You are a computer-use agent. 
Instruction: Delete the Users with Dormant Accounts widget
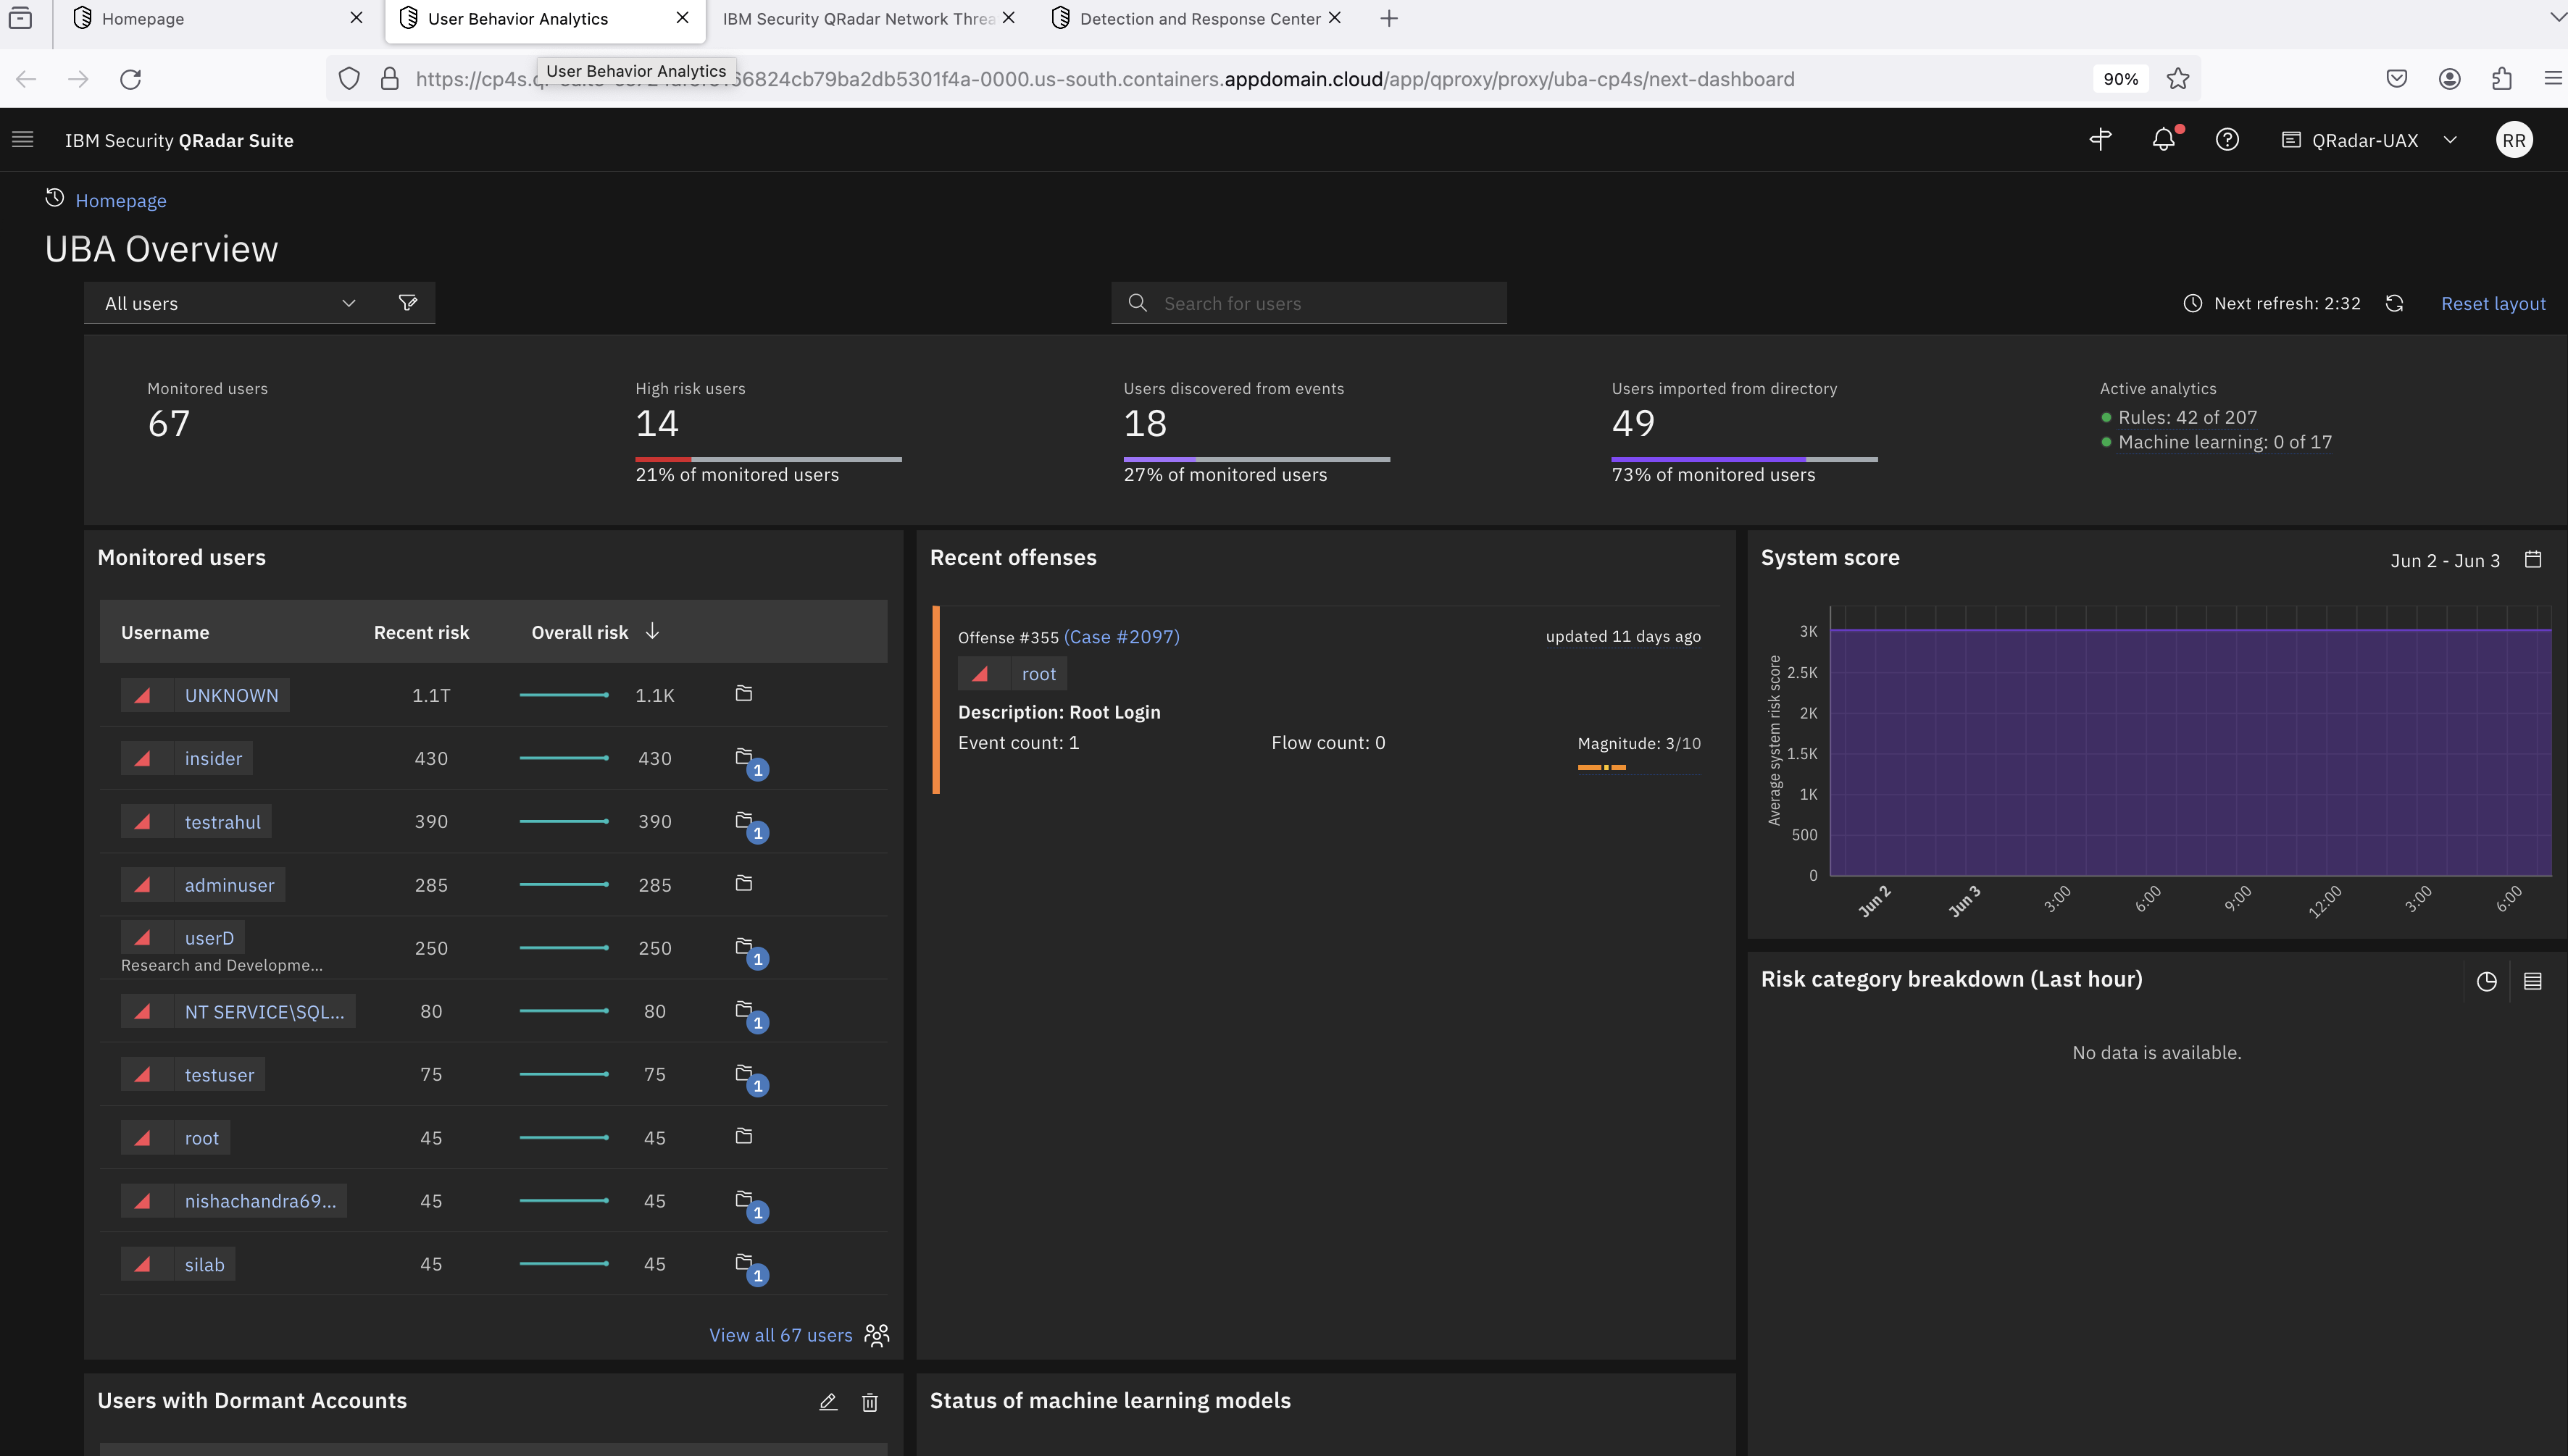(869, 1402)
